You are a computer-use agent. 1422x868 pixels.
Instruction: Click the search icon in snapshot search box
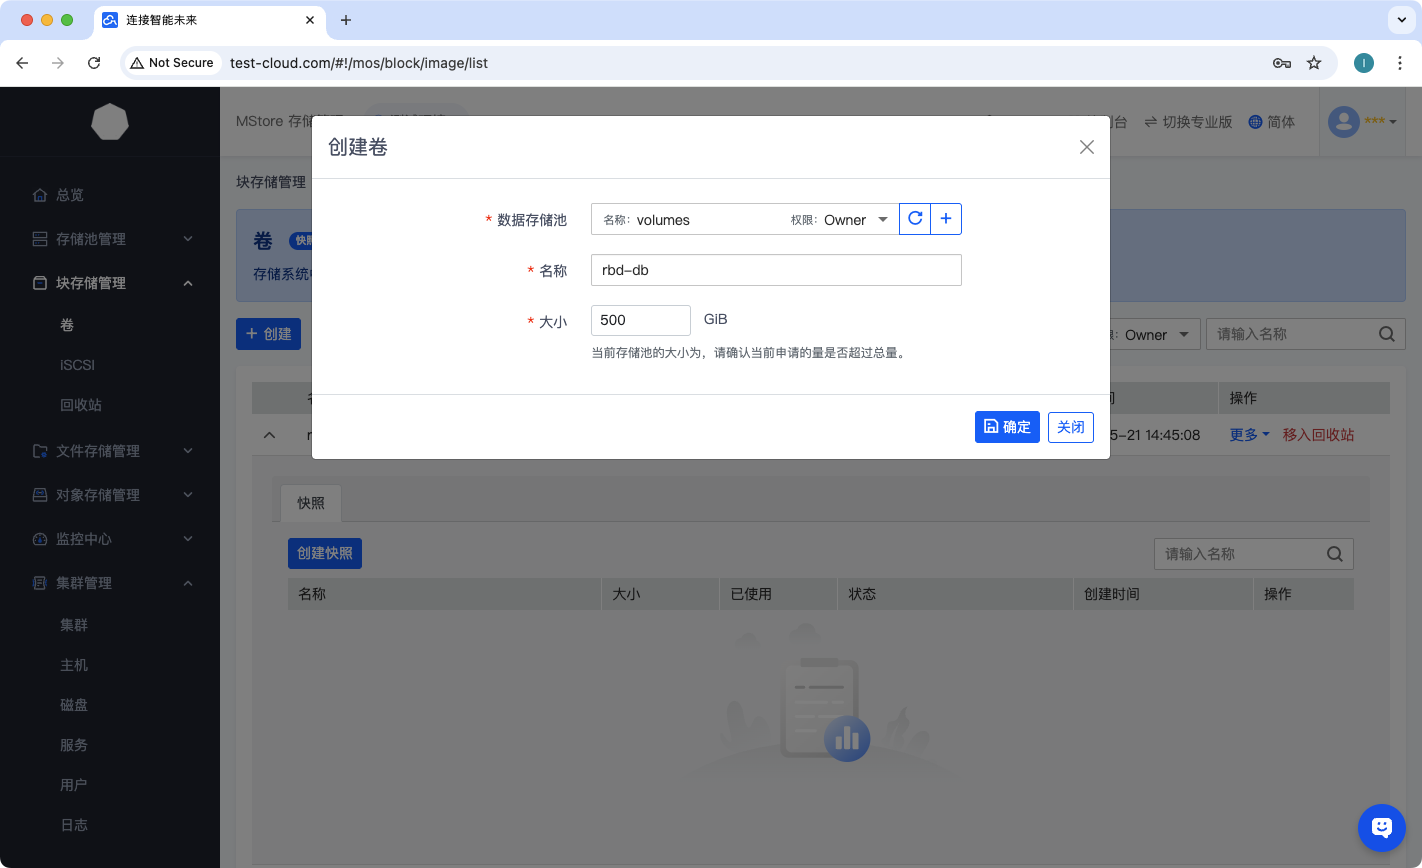click(1334, 554)
